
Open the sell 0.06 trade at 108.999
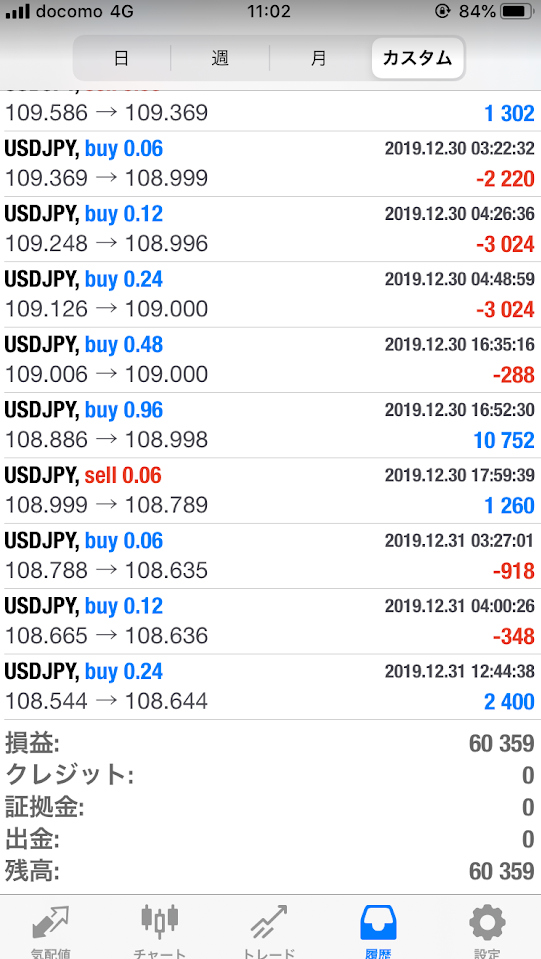[270, 491]
